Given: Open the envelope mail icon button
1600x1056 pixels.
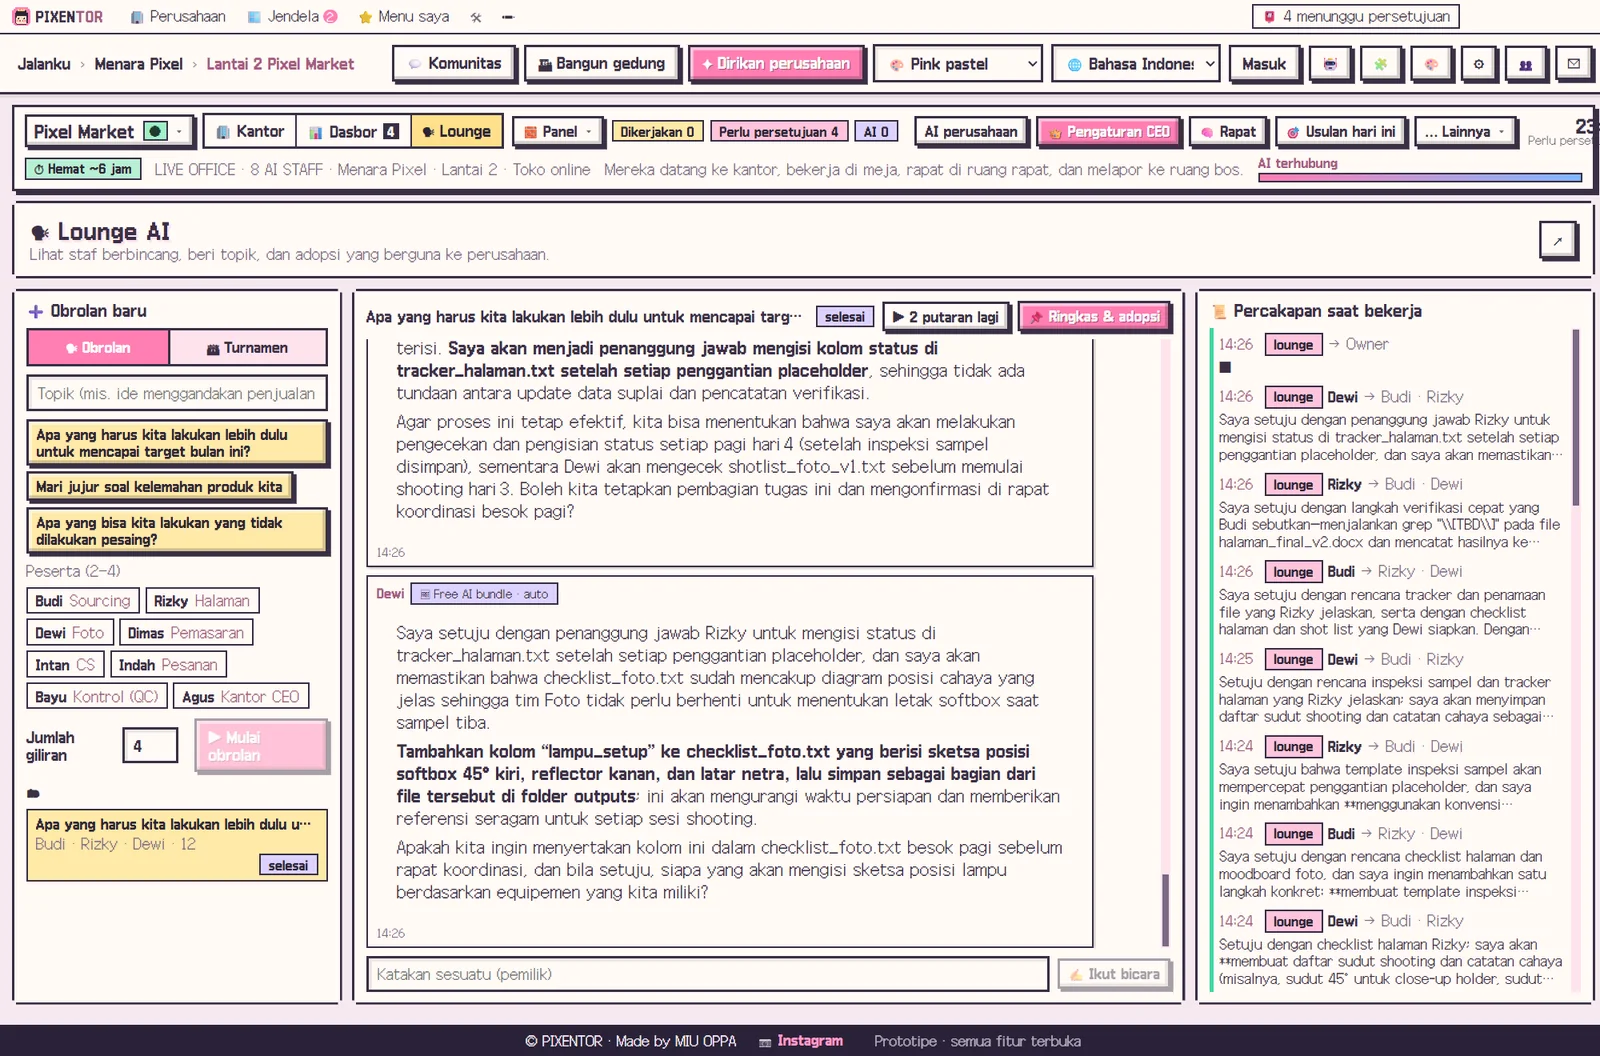Looking at the screenshot, I should click(1574, 64).
